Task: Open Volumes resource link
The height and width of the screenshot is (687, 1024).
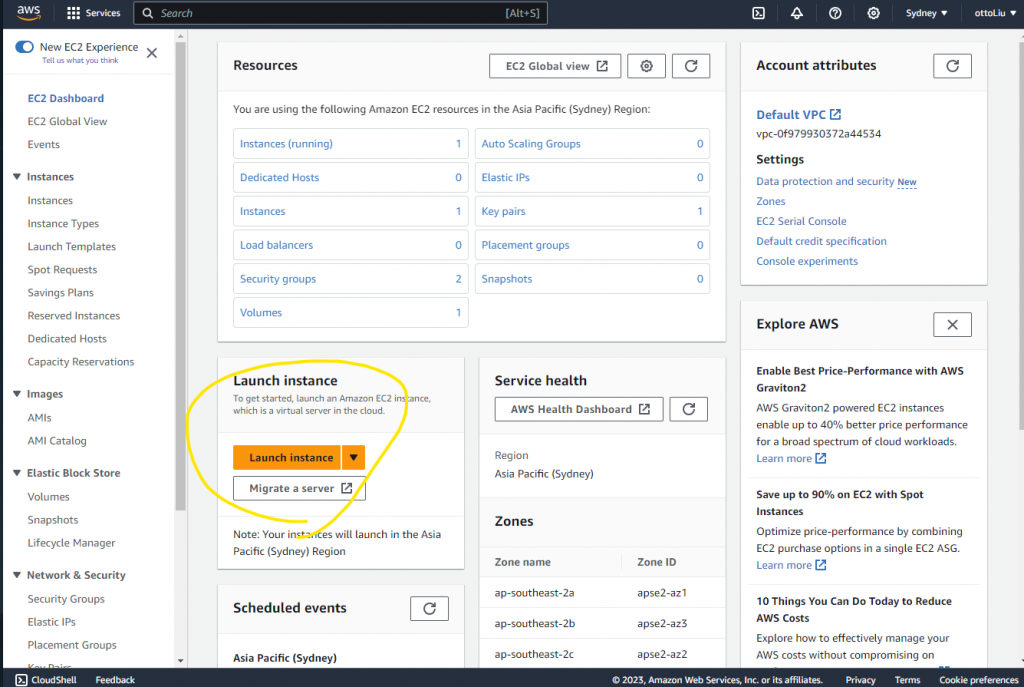Action: tap(261, 313)
